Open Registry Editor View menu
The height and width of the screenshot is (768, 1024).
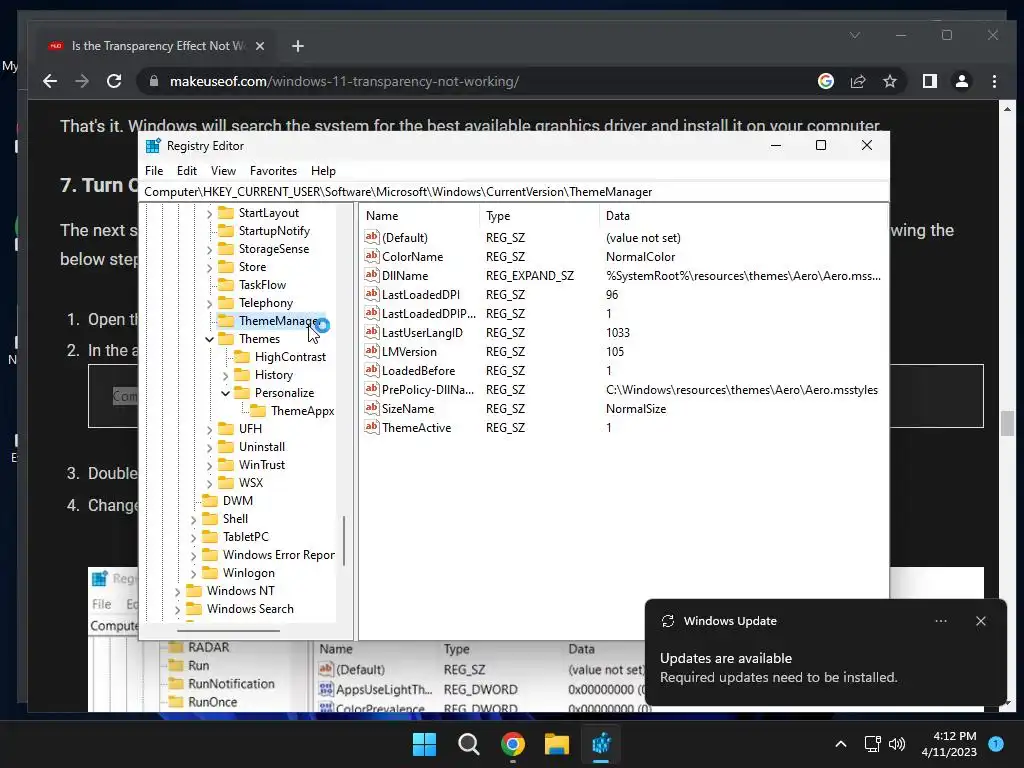coord(223,170)
